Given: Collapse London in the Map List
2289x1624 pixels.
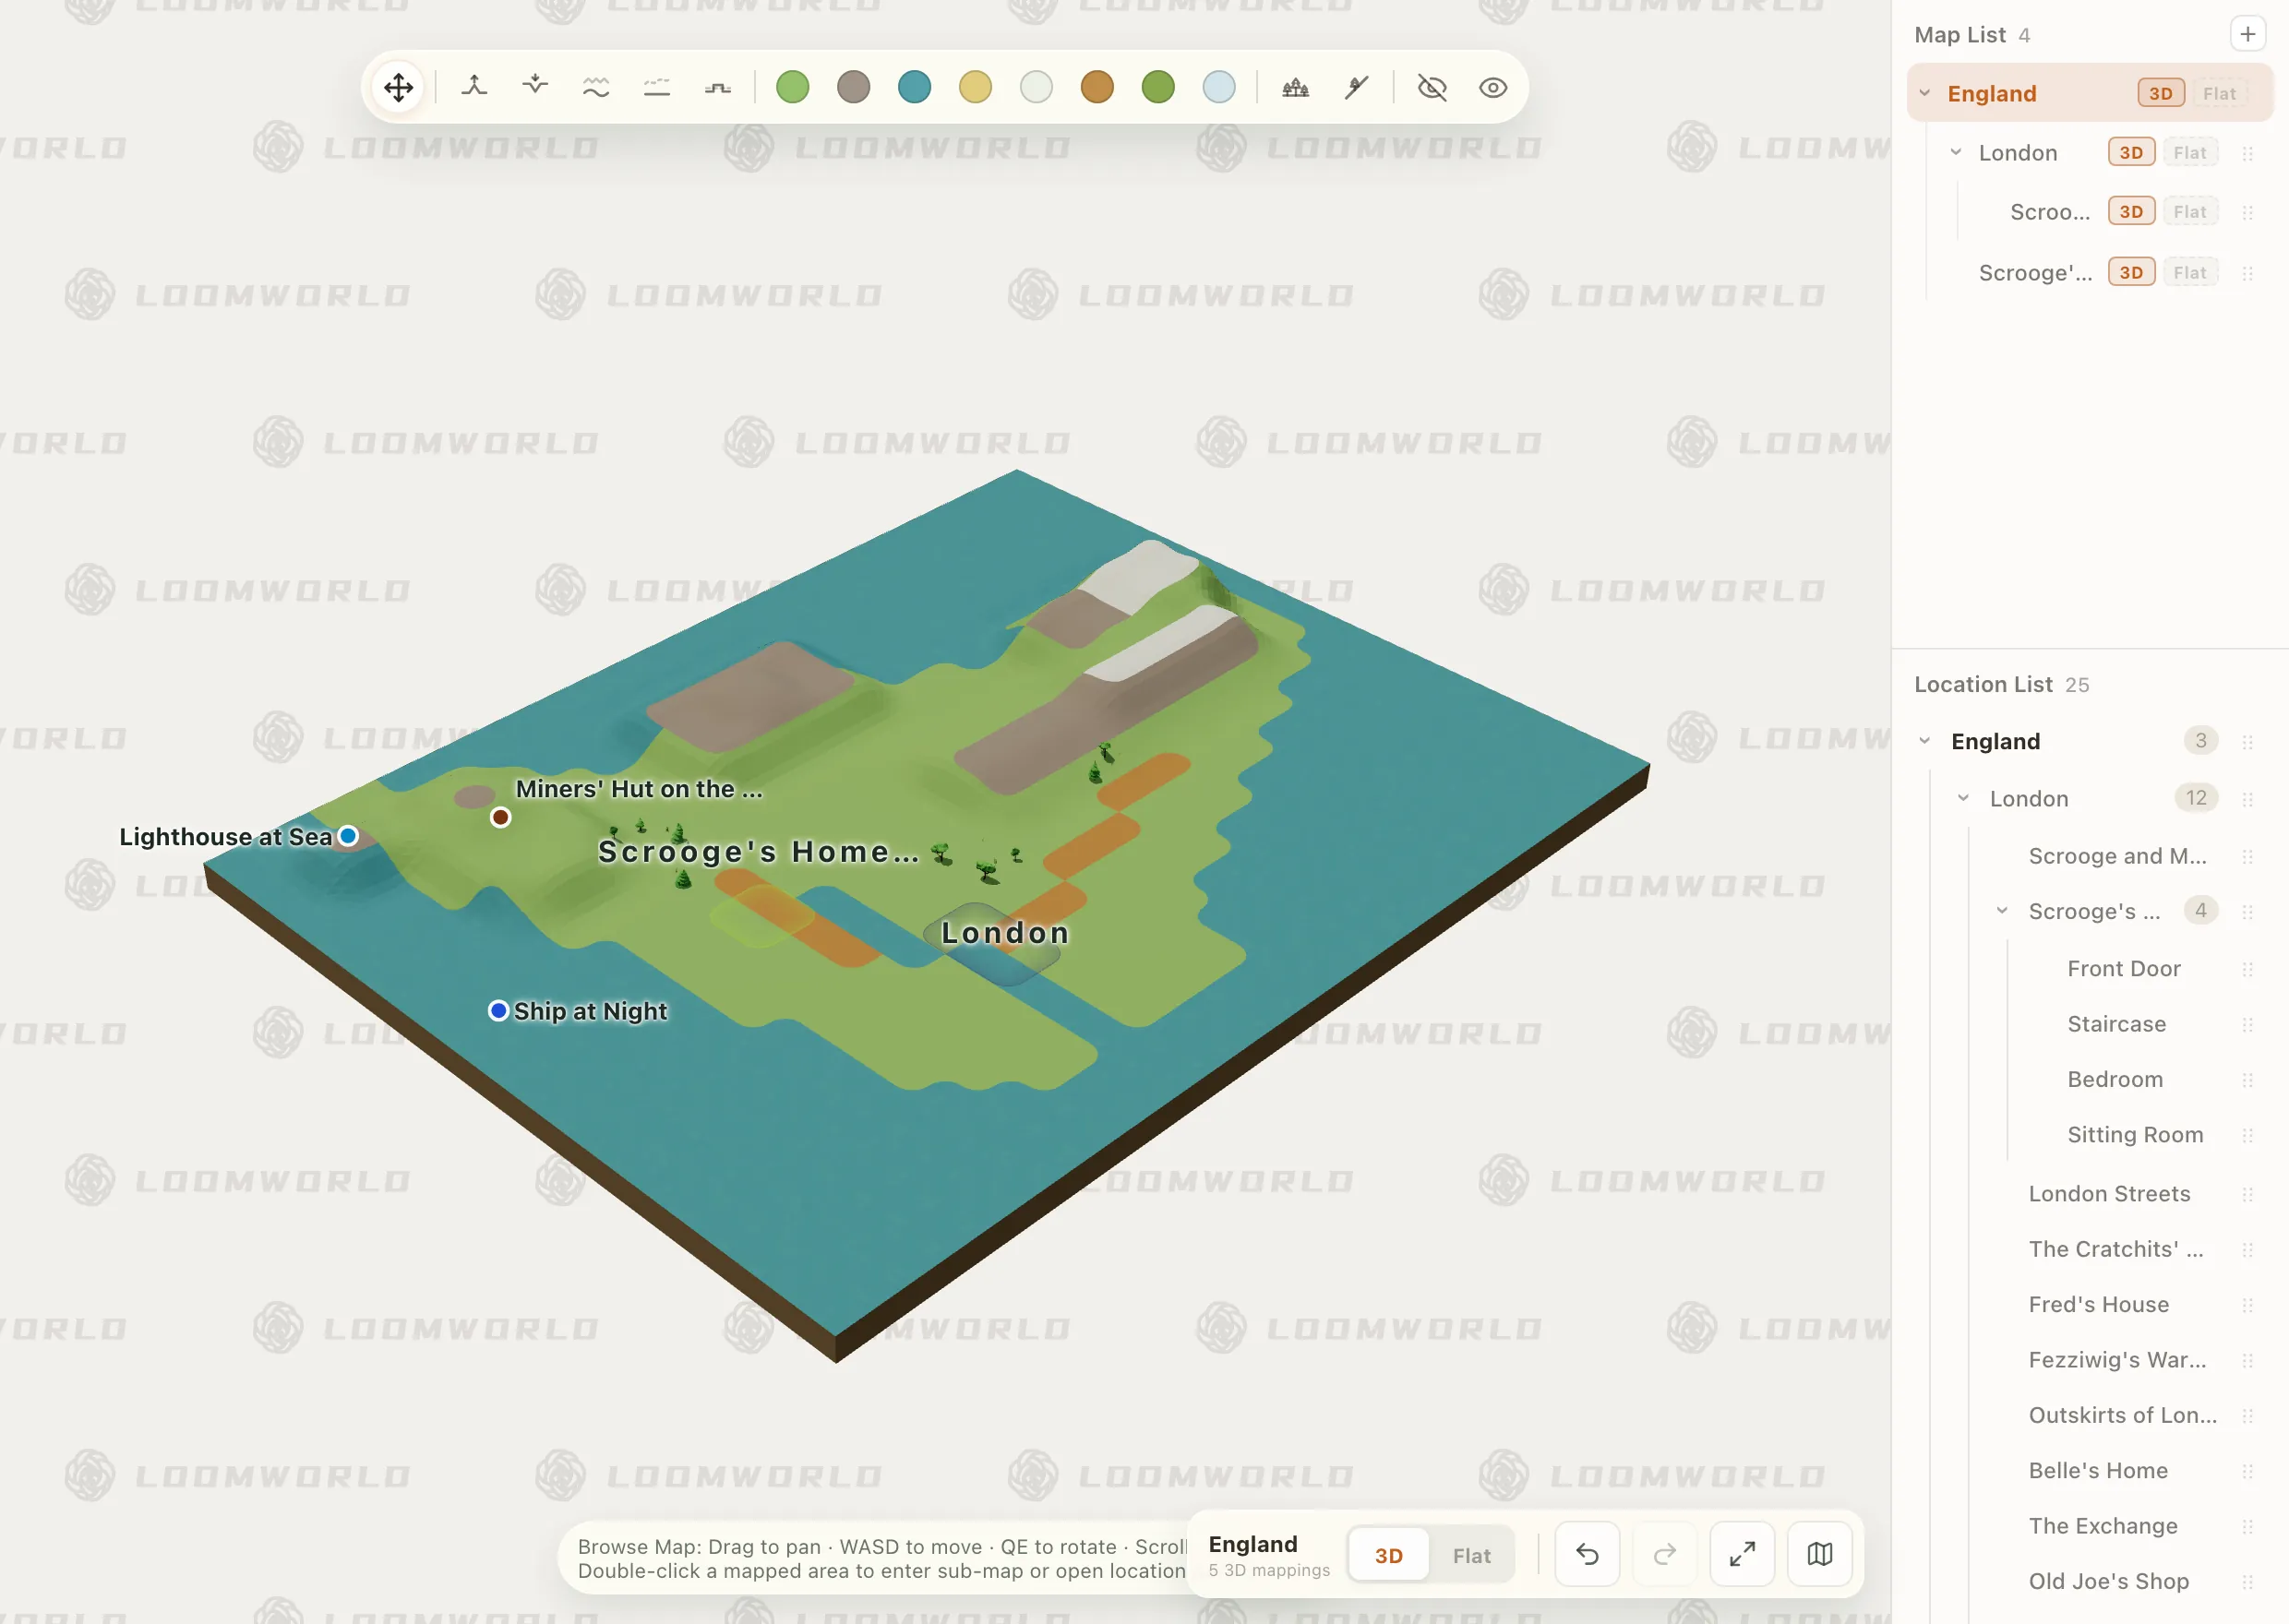Looking at the screenshot, I should coord(1956,152).
